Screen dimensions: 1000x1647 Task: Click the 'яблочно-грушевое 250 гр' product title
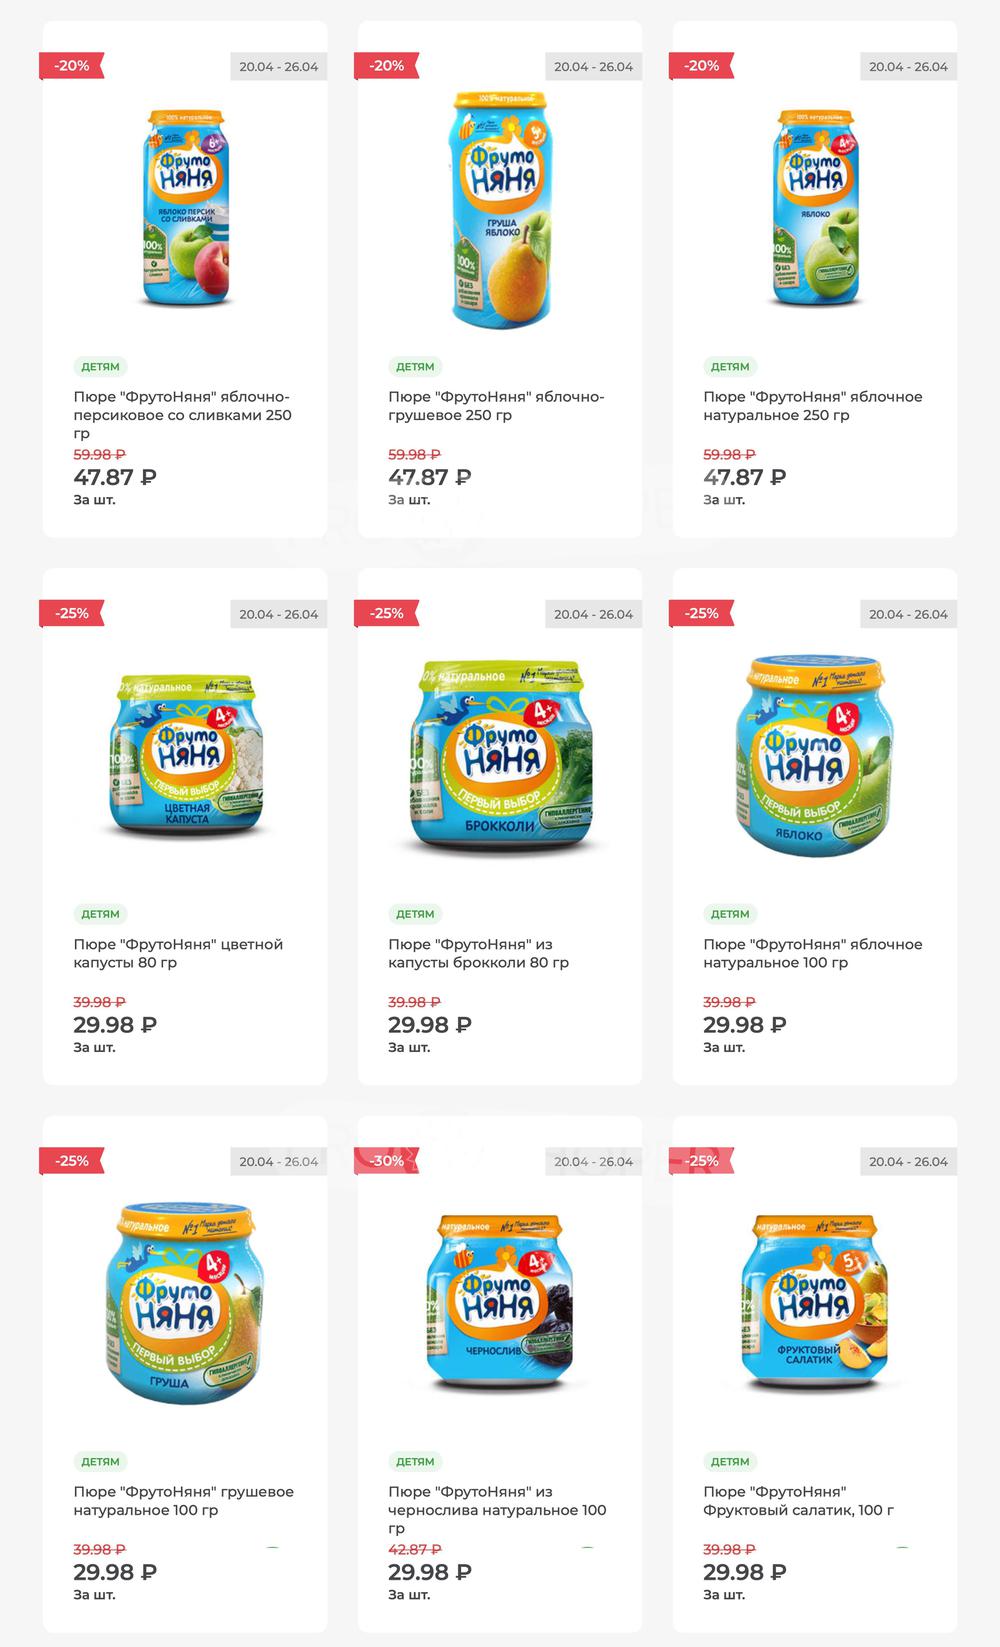tap(496, 406)
